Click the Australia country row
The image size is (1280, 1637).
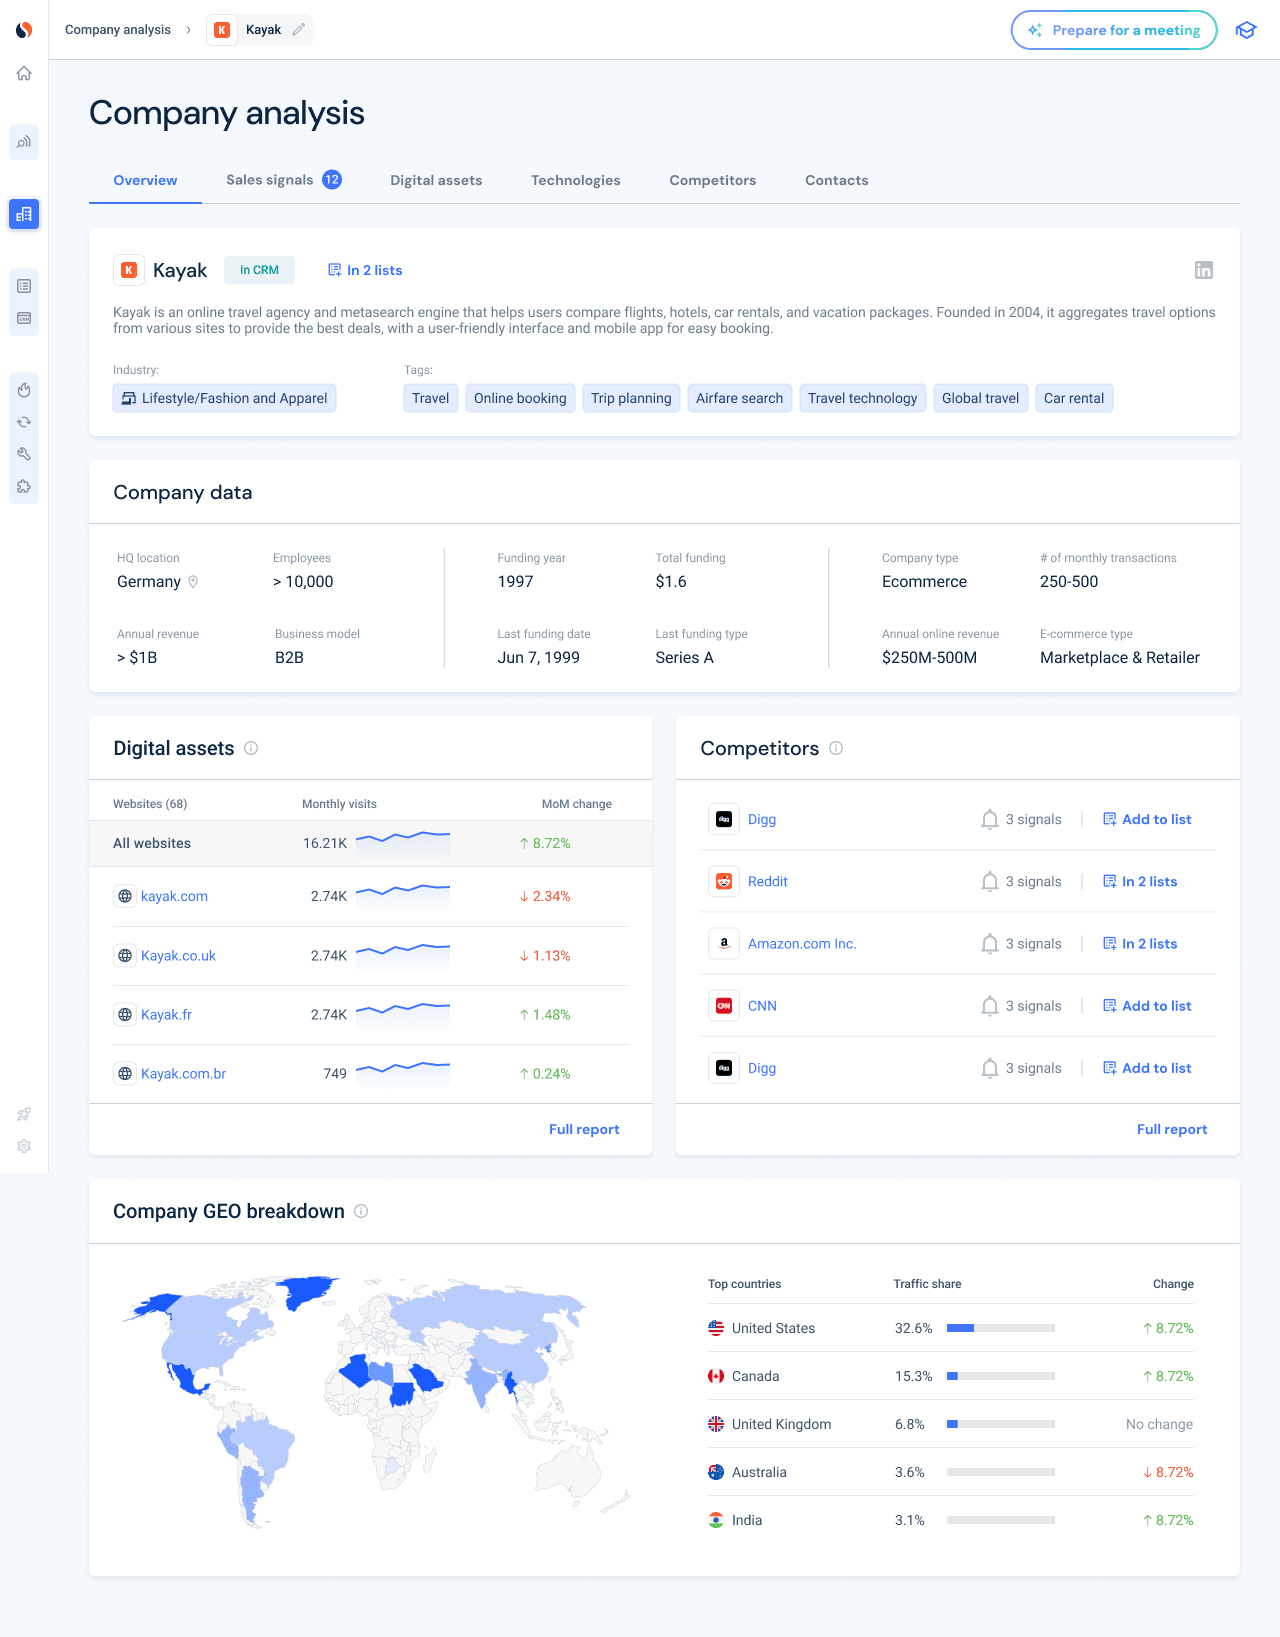click(951, 1472)
